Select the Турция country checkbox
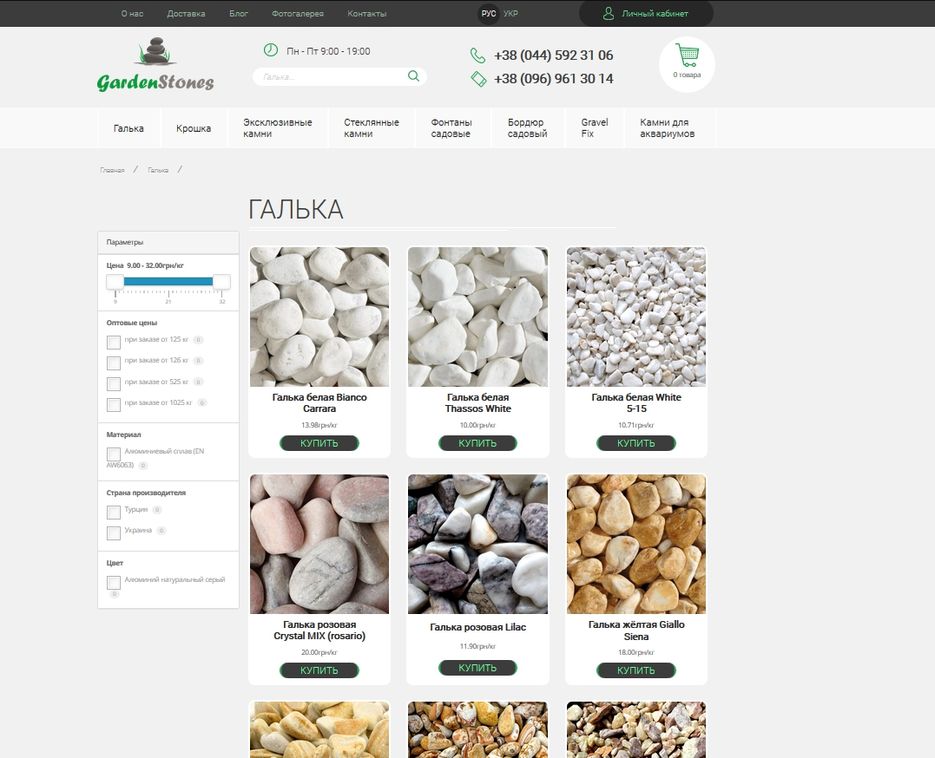Image resolution: width=935 pixels, height=758 pixels. 114,512
